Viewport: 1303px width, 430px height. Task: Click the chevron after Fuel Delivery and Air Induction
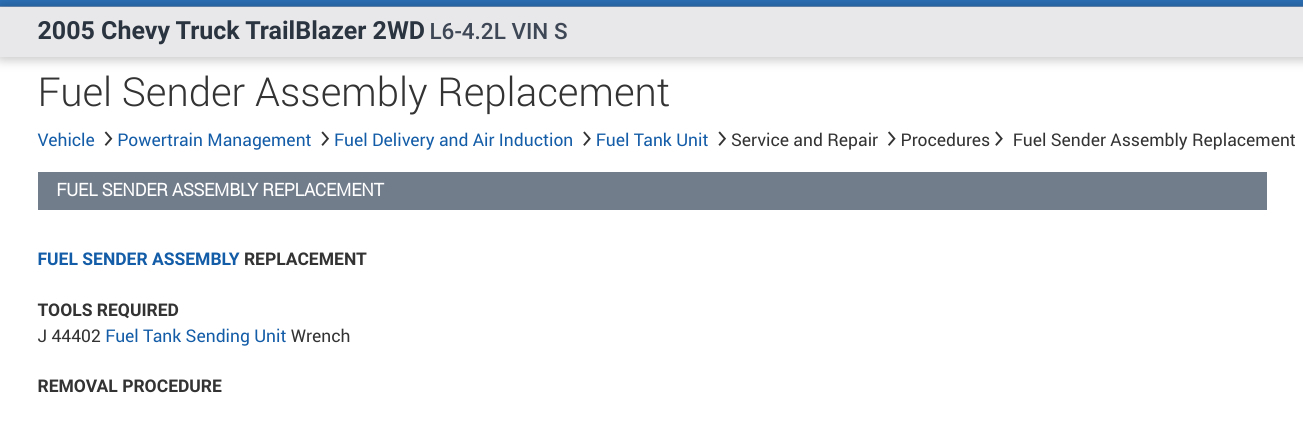[585, 140]
